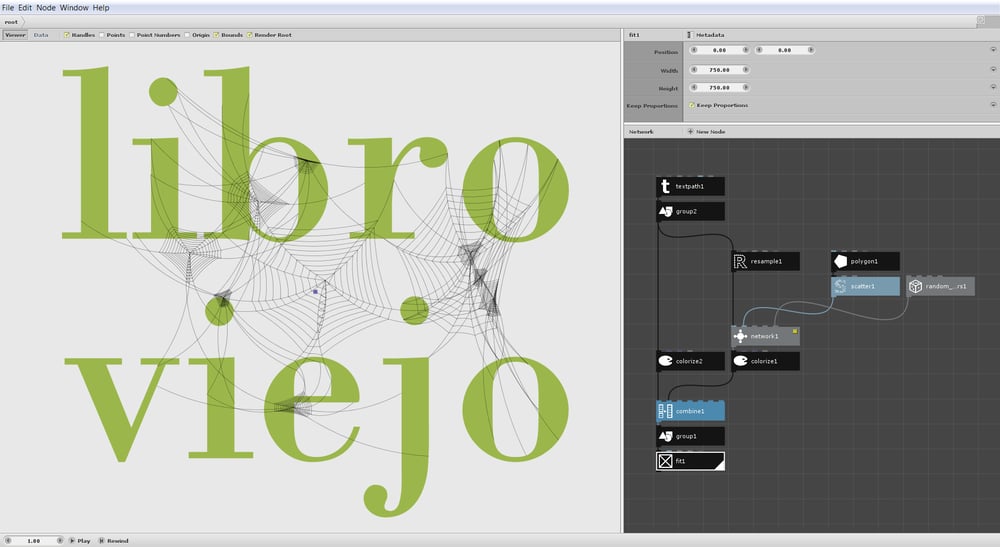This screenshot has width=1000, height=547.
Task: Decrease Position Y with its left arrow
Action: [x=759, y=50]
